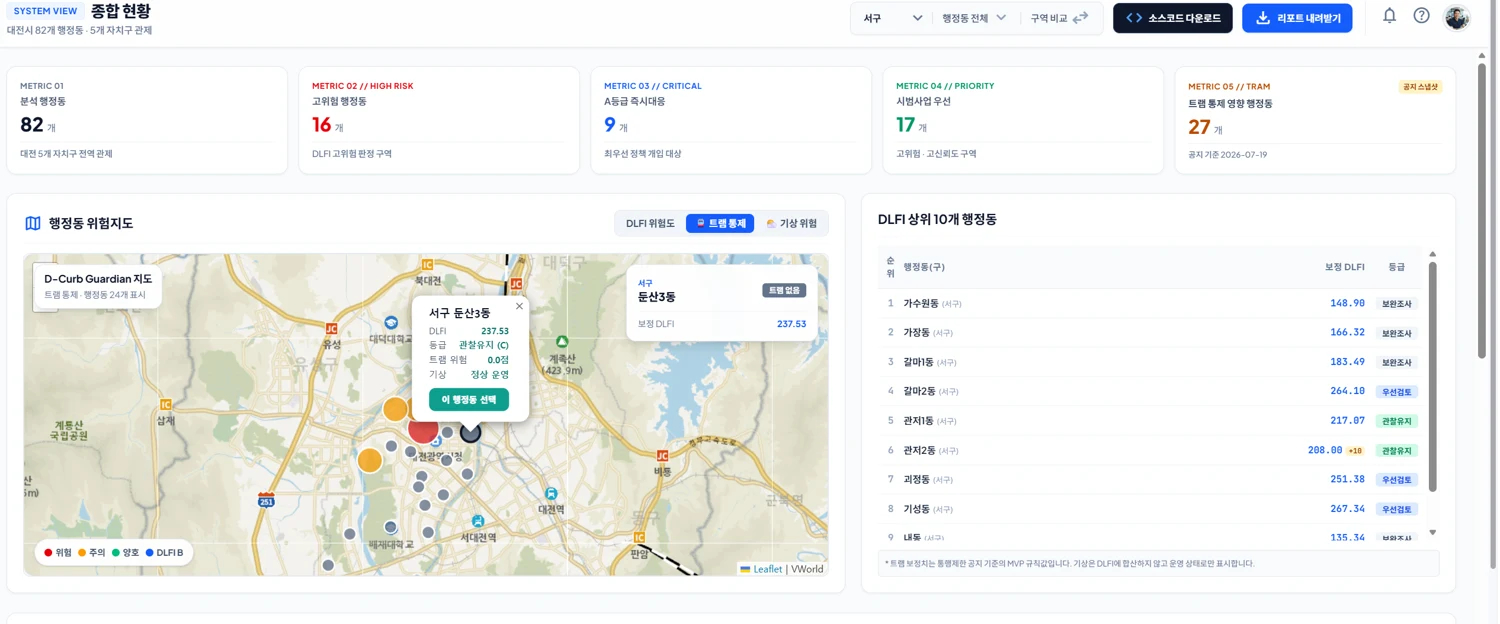The width and height of the screenshot is (1500, 624).
Task: Click the 트램 없음 badge in 둔산3동 card
Action: tap(784, 290)
